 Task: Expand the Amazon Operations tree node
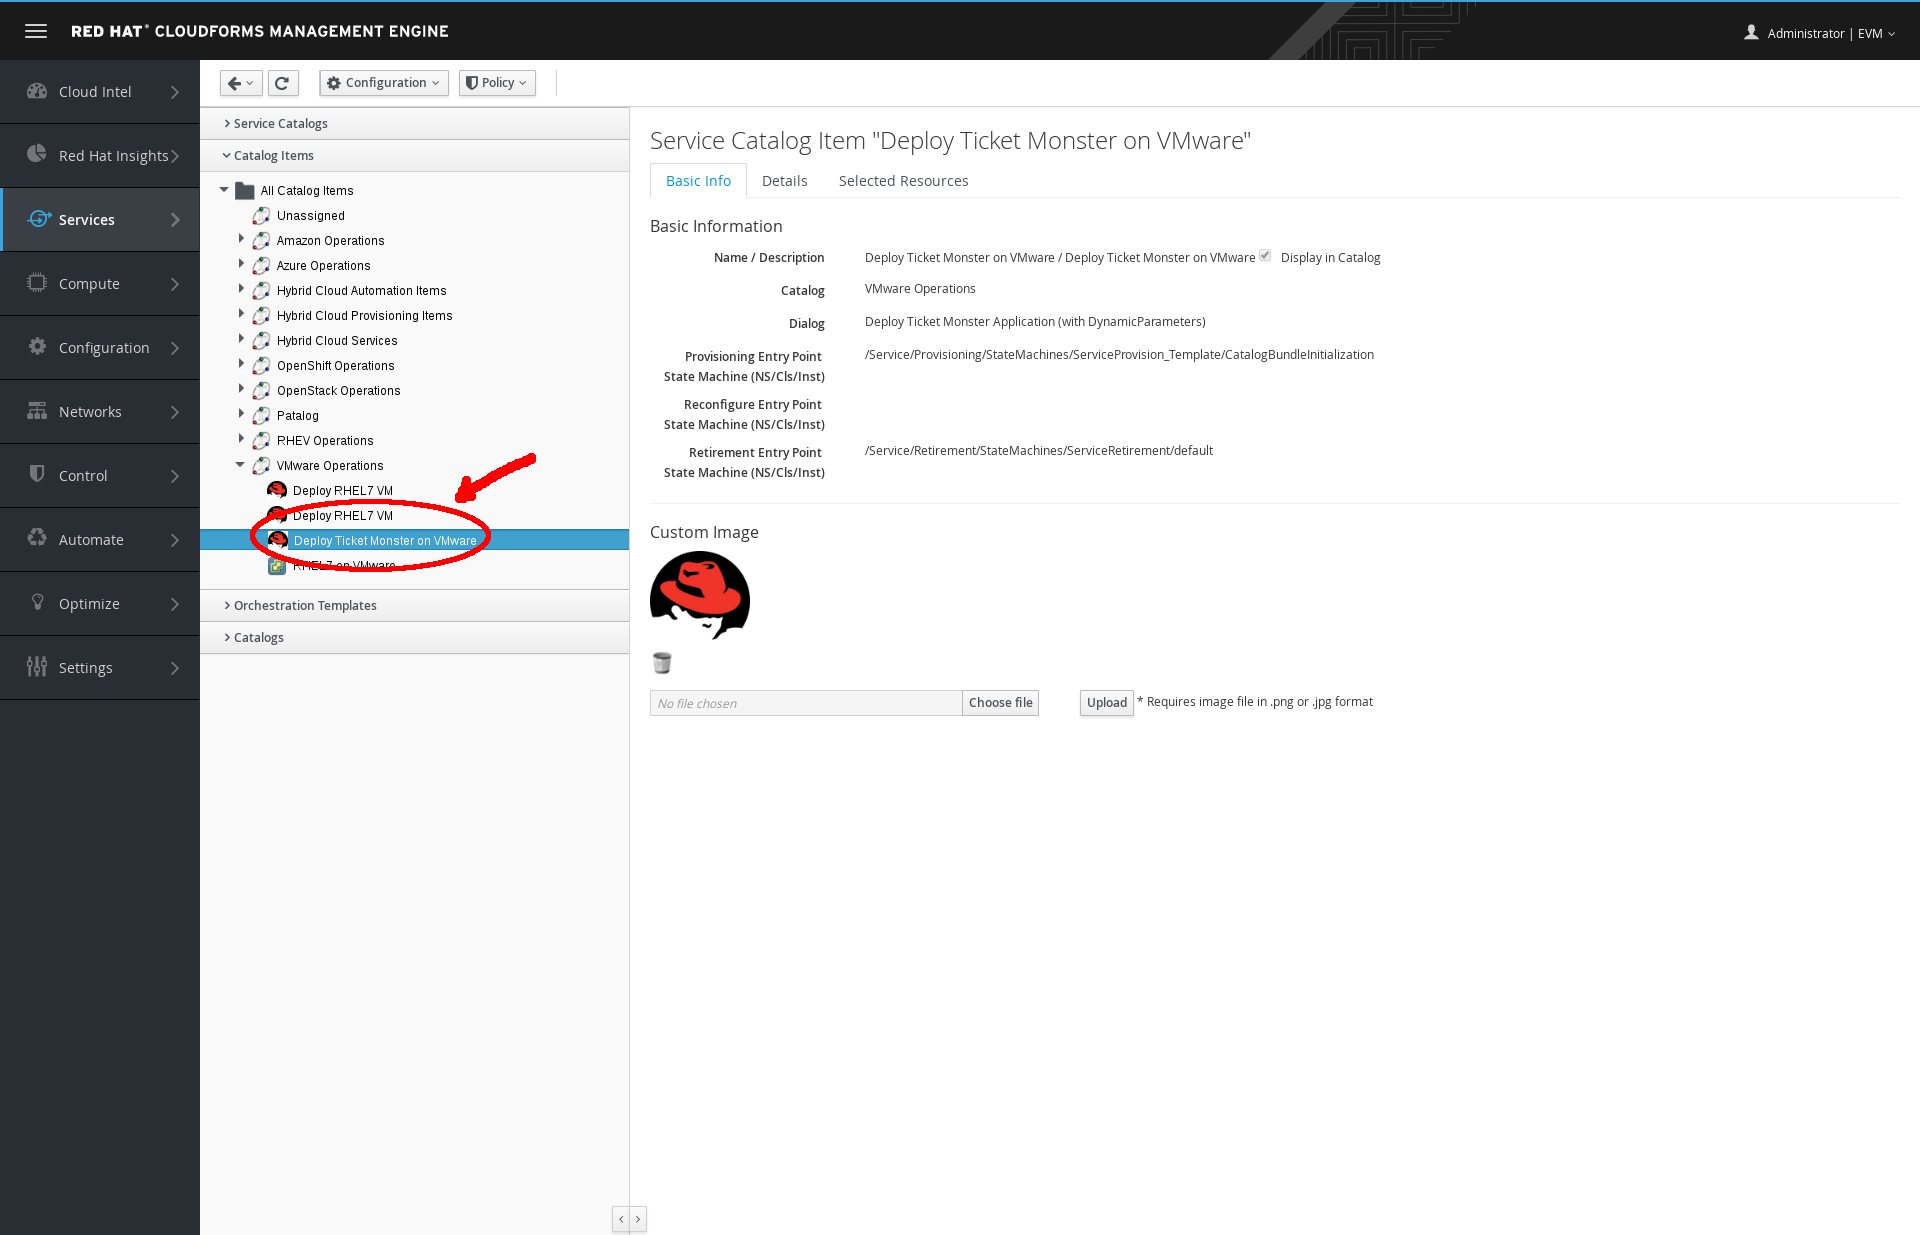241,239
